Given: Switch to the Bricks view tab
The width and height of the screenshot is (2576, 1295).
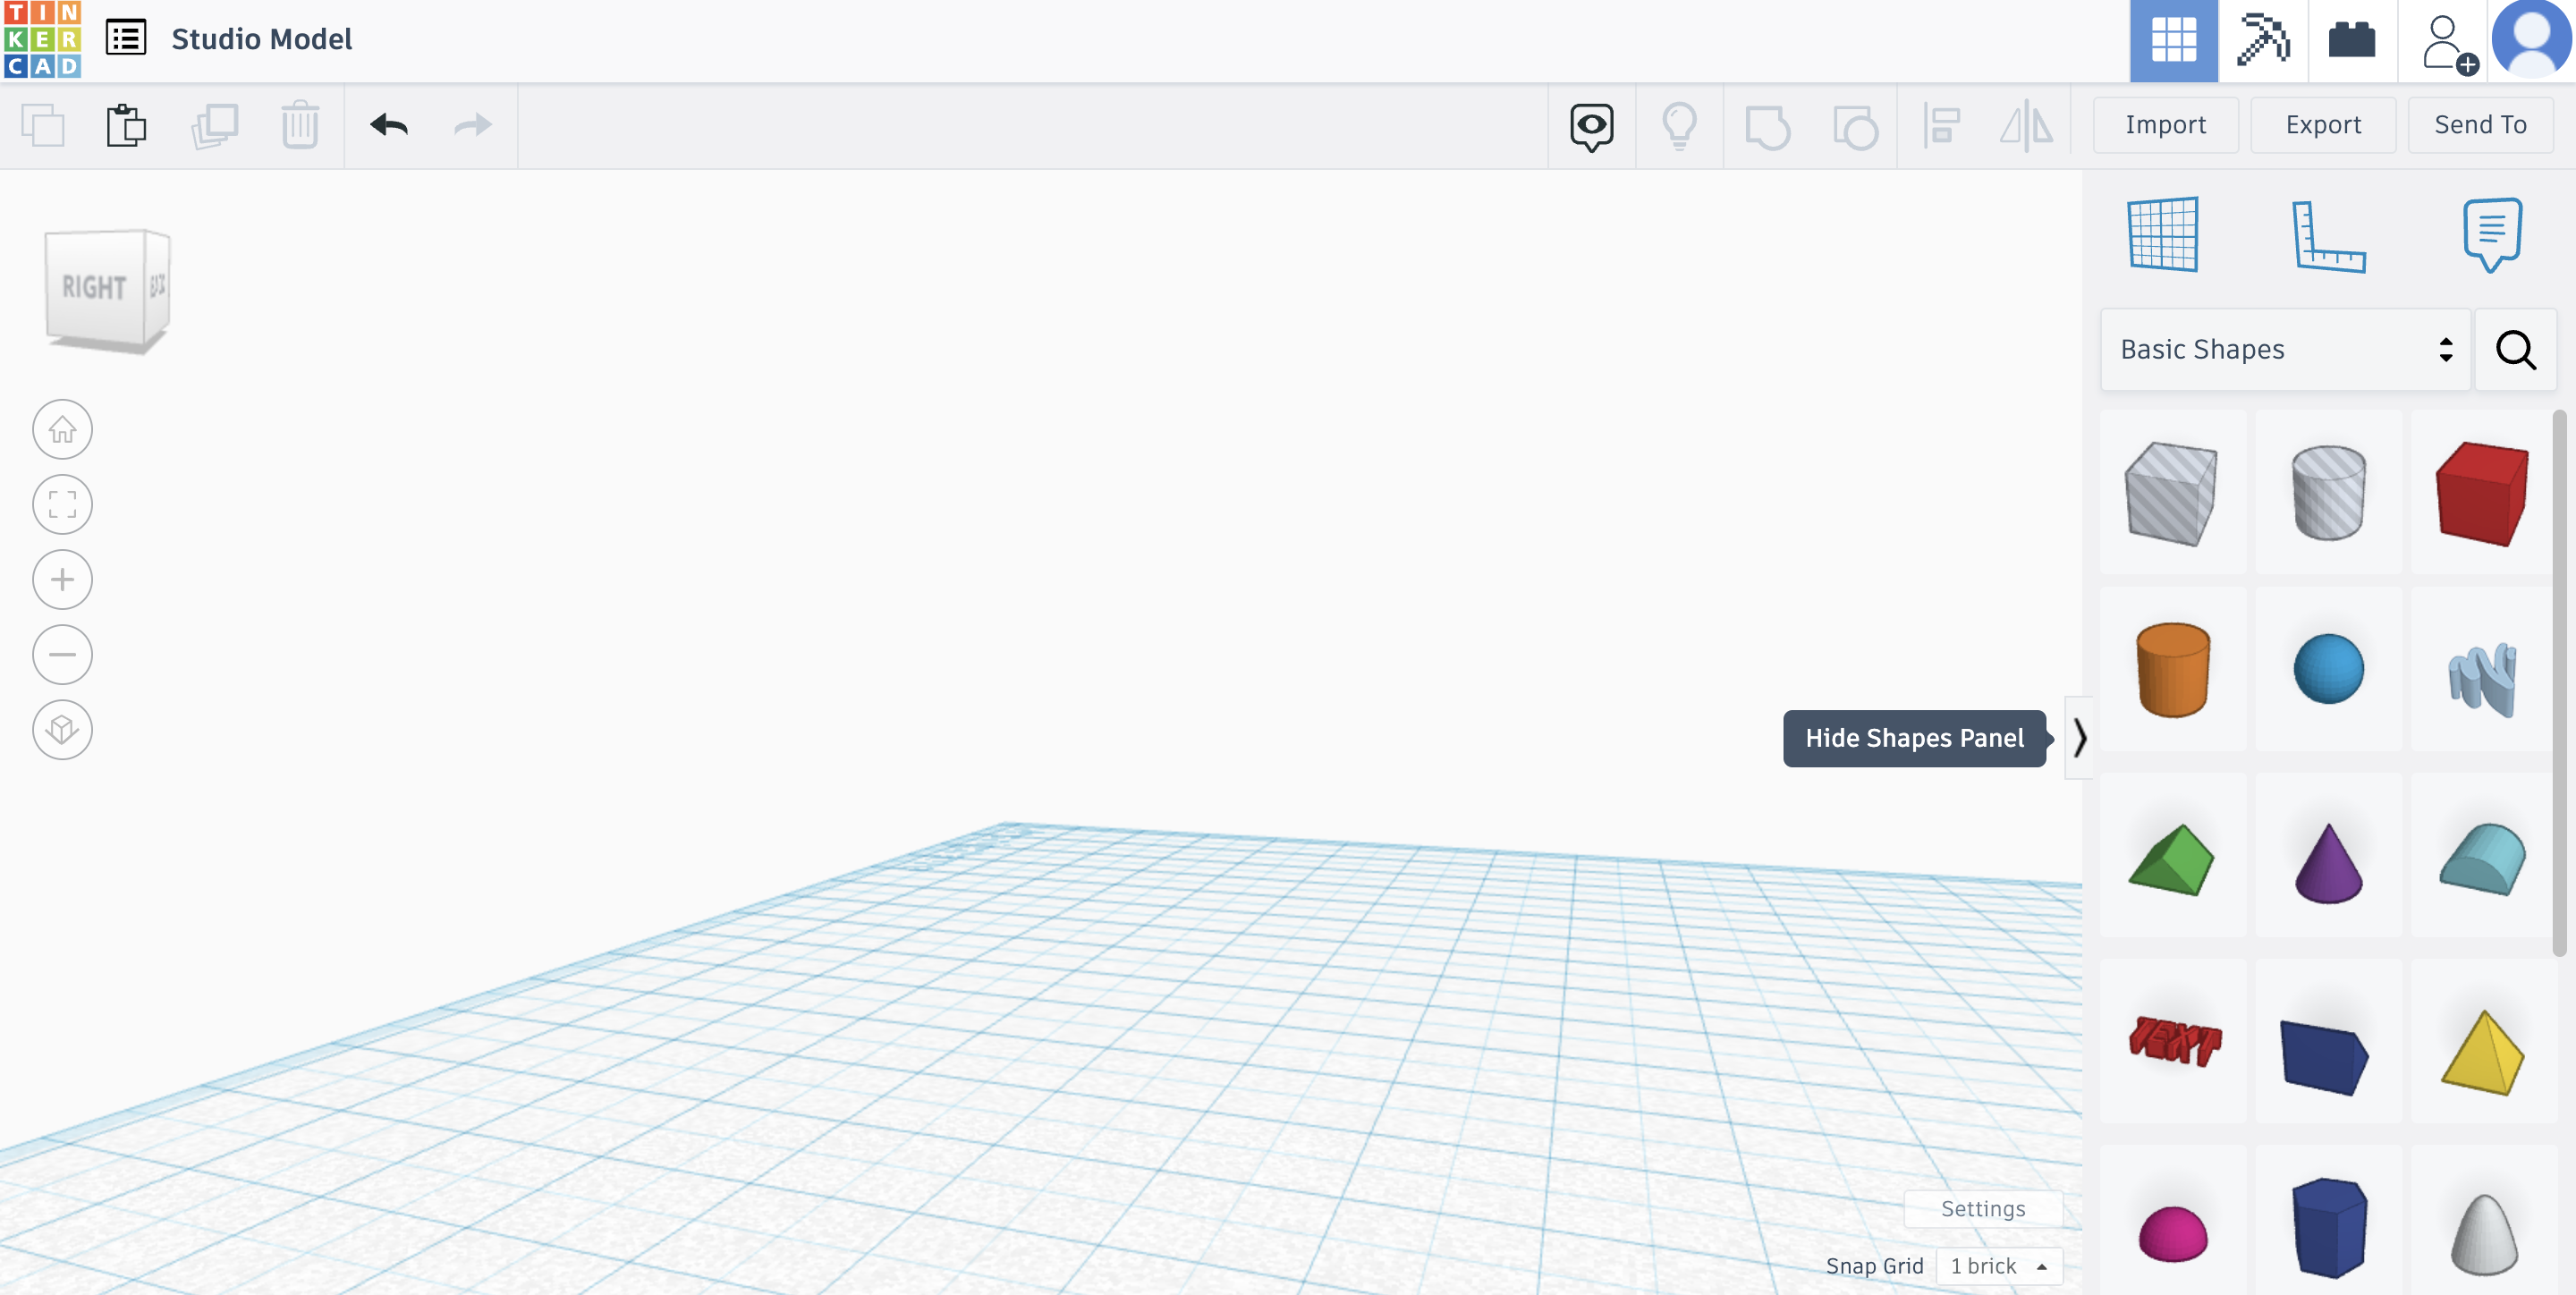Looking at the screenshot, I should coord(2351,41).
